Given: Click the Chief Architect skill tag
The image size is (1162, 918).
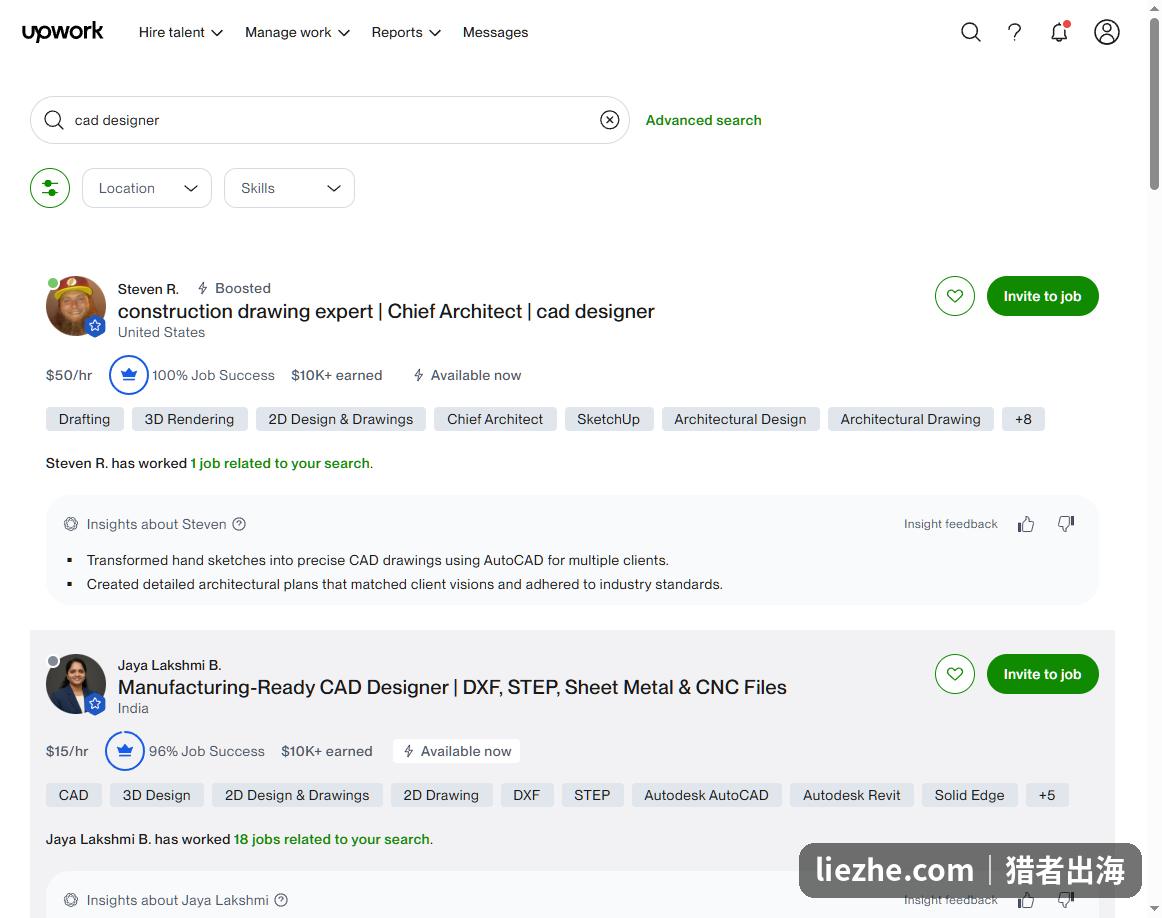Looking at the screenshot, I should pyautogui.click(x=495, y=419).
